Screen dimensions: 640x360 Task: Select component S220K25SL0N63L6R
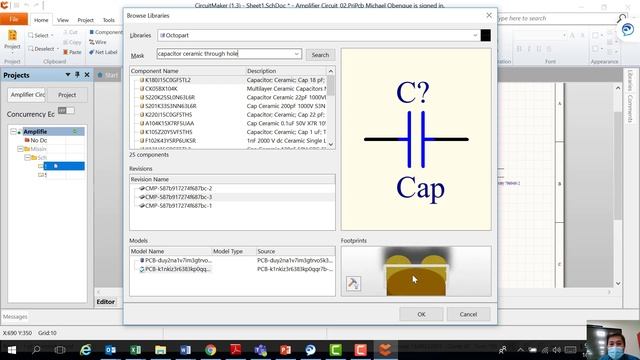tap(170, 97)
